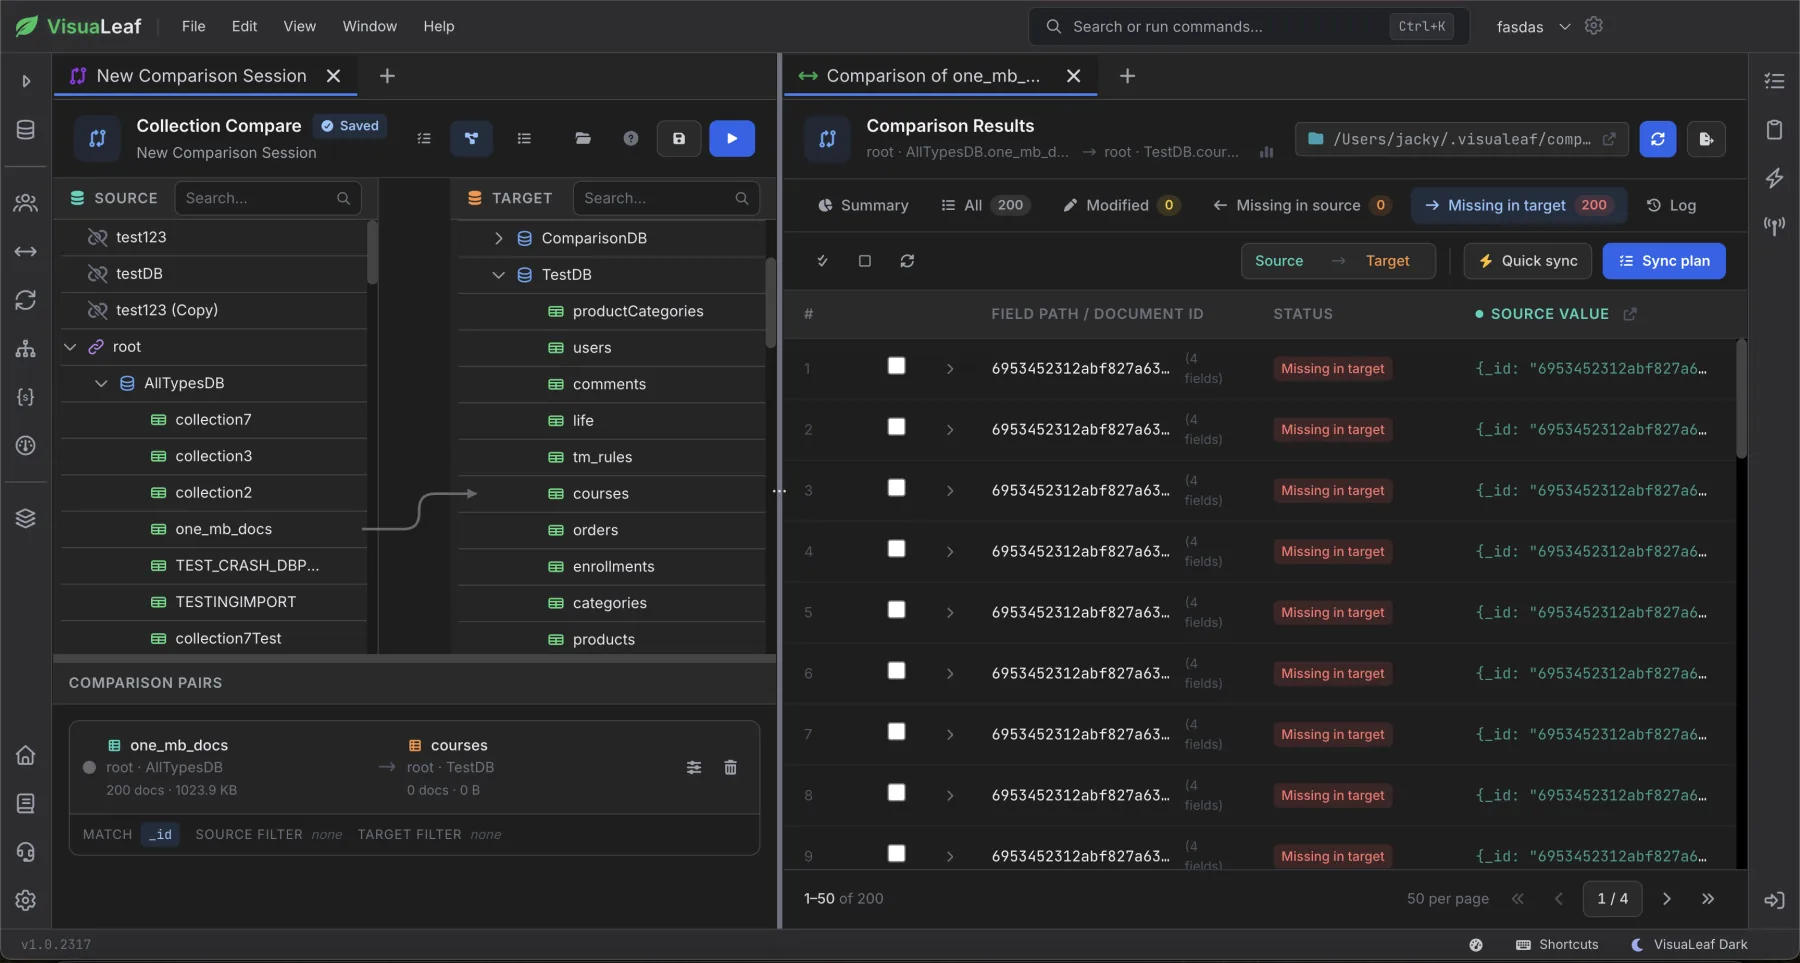Switch VisuaLeaf Dark theme in status bar
The height and width of the screenshot is (963, 1800).
1689,945
